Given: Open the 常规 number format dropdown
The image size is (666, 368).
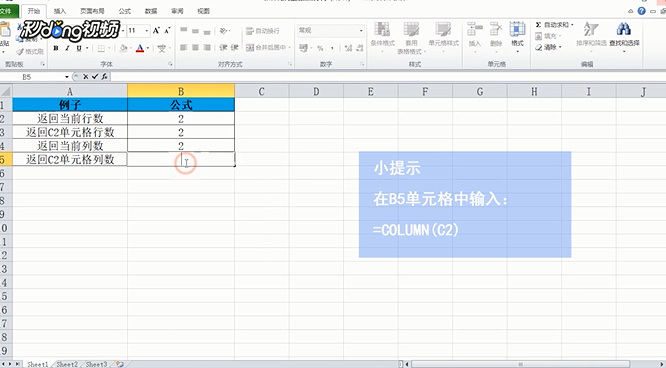Looking at the screenshot, I should (x=361, y=31).
